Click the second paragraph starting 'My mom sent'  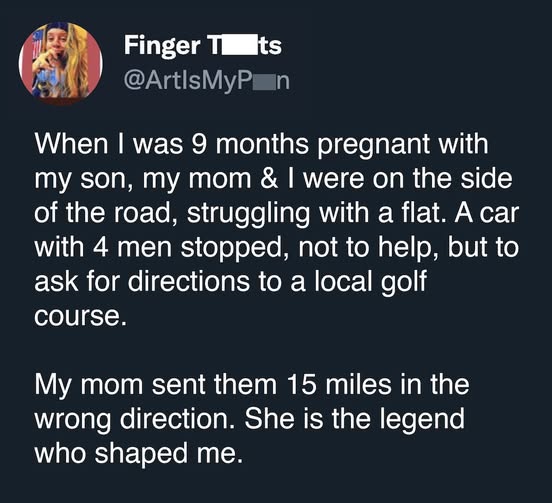(x=251, y=419)
